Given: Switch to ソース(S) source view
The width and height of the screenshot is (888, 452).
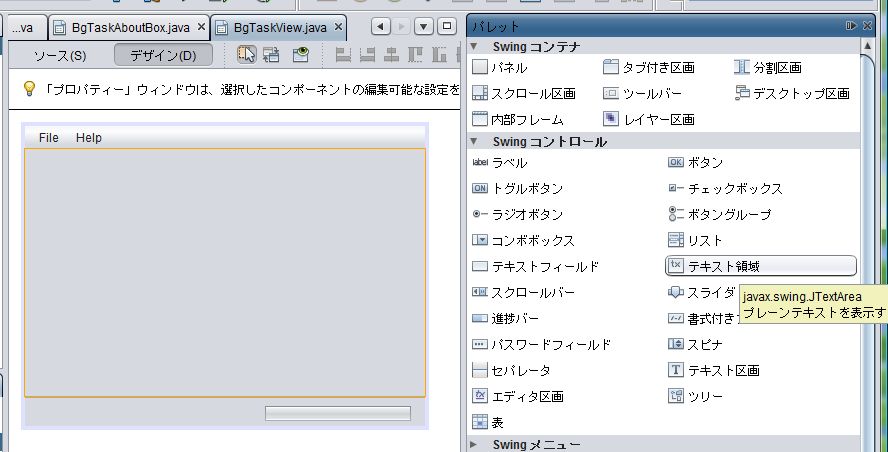Looking at the screenshot, I should (60, 55).
